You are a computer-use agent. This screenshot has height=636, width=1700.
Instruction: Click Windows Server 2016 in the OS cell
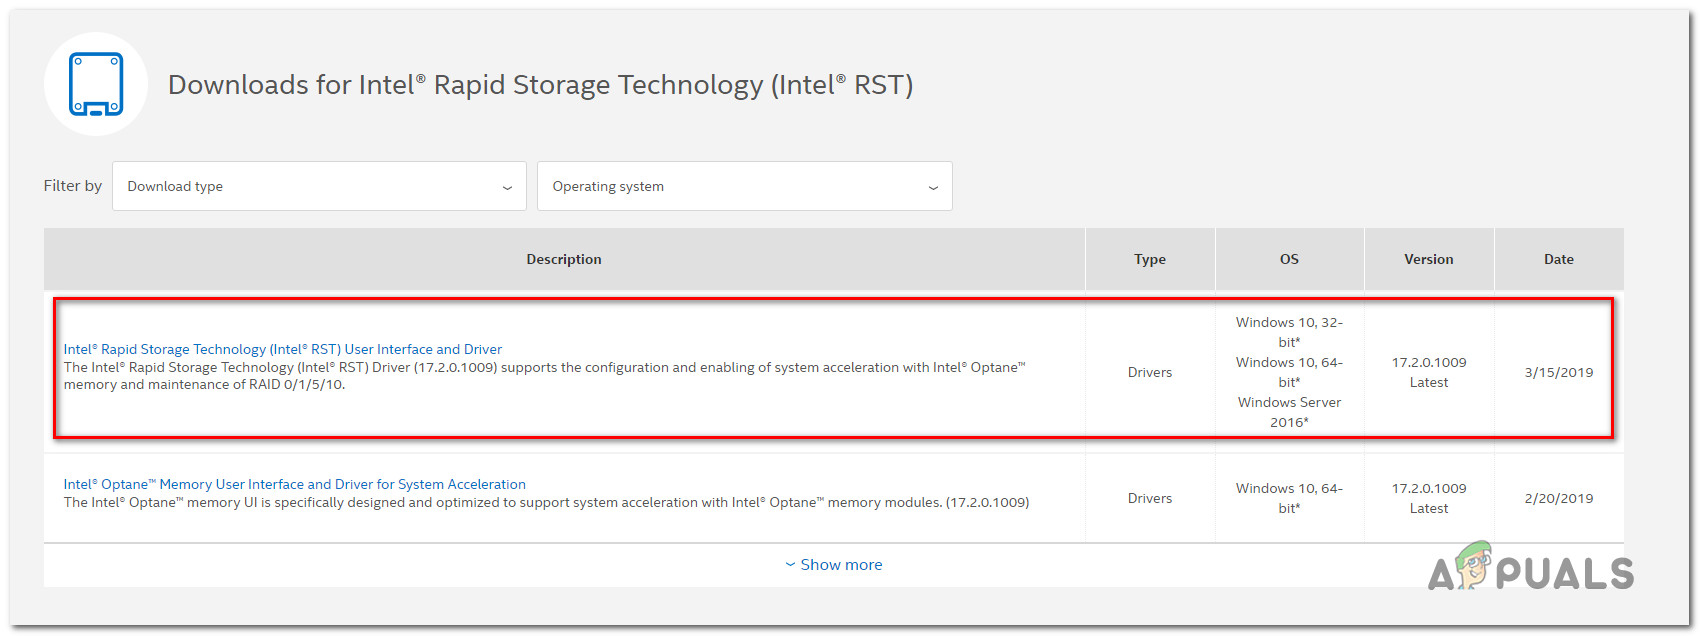[x=1289, y=412]
